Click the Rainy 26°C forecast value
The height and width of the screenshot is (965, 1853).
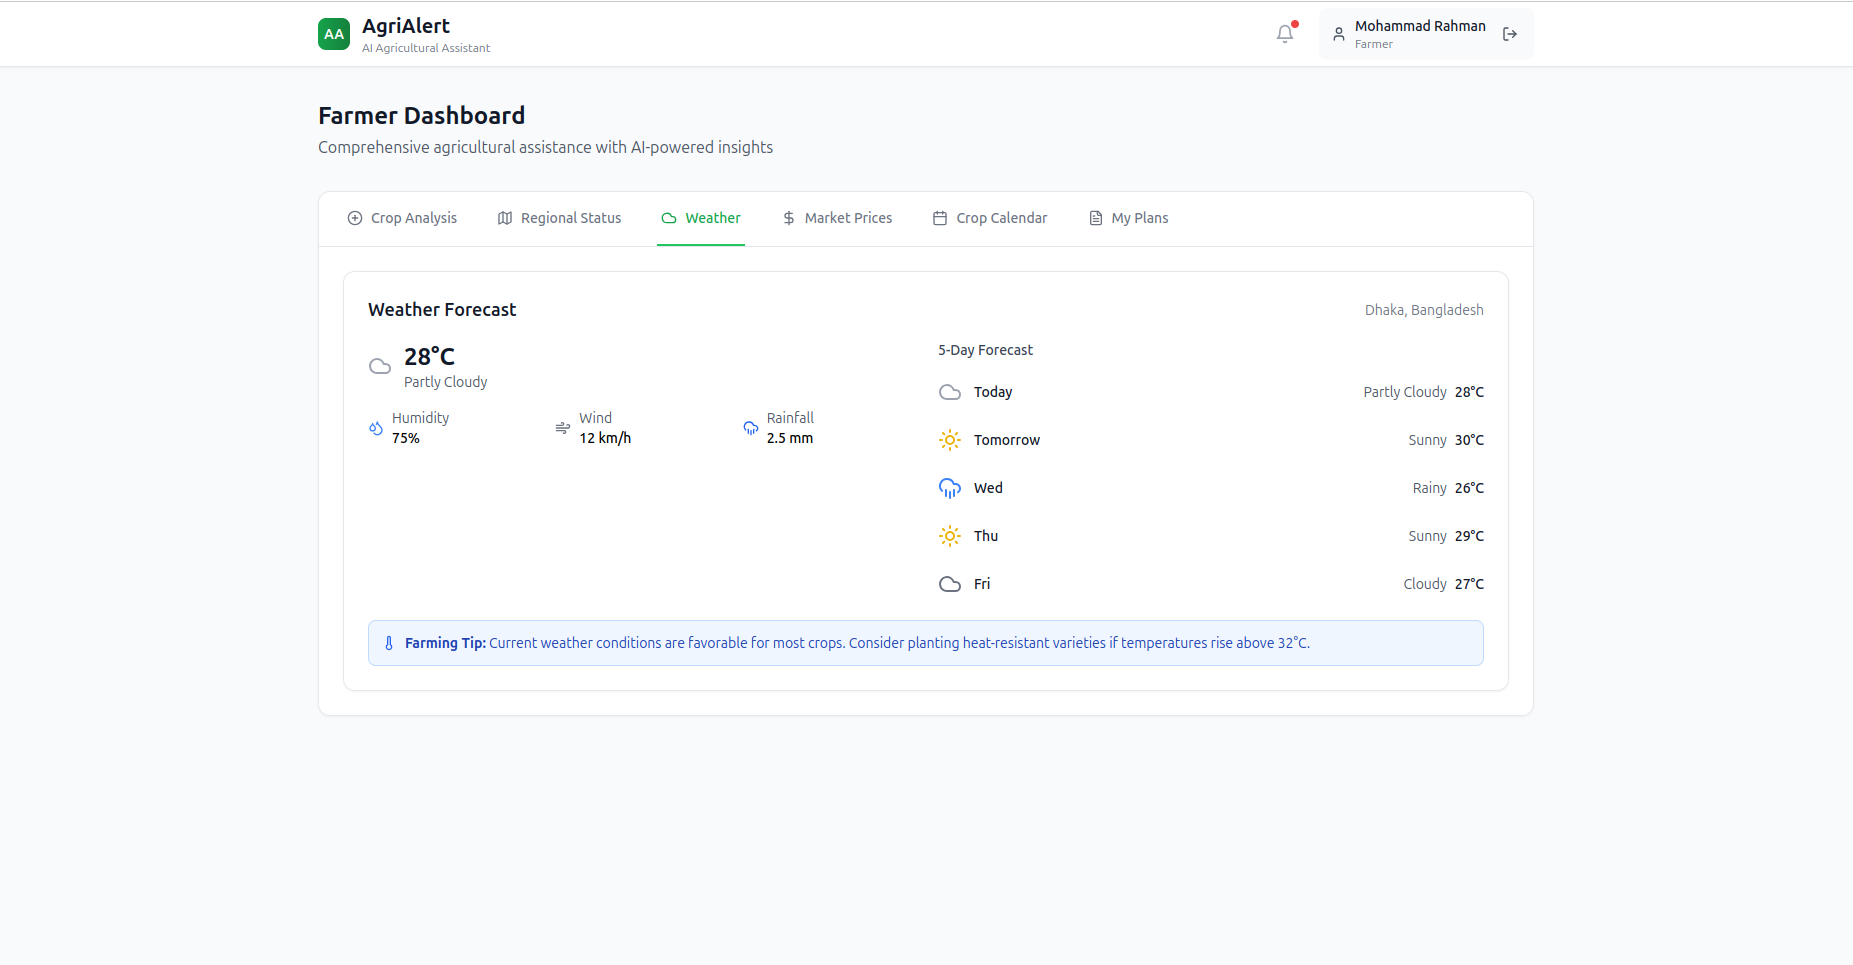(x=1448, y=488)
